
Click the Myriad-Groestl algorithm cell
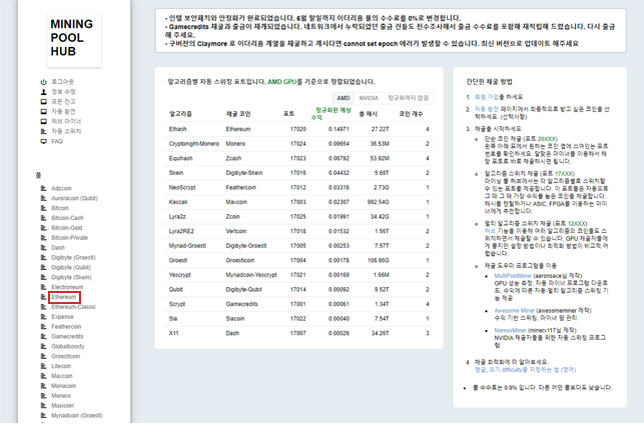187,246
